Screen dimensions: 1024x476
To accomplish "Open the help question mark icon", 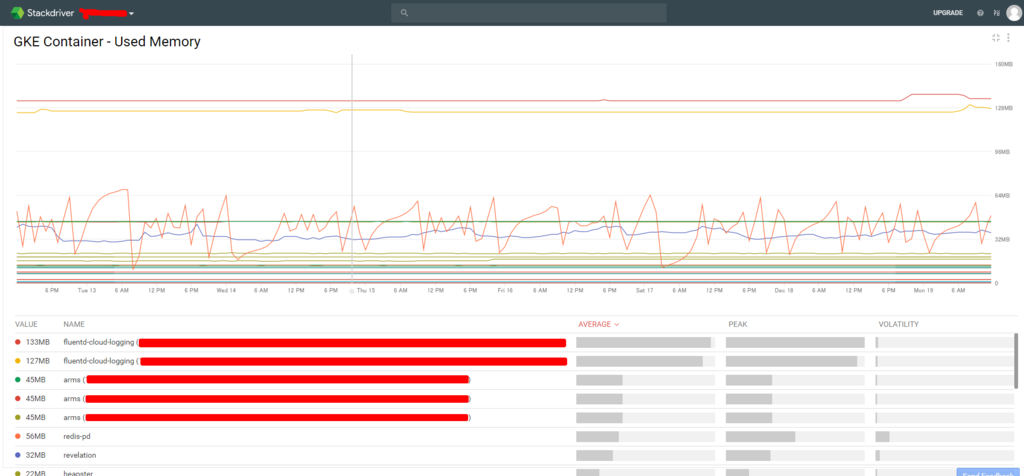I will coord(980,13).
